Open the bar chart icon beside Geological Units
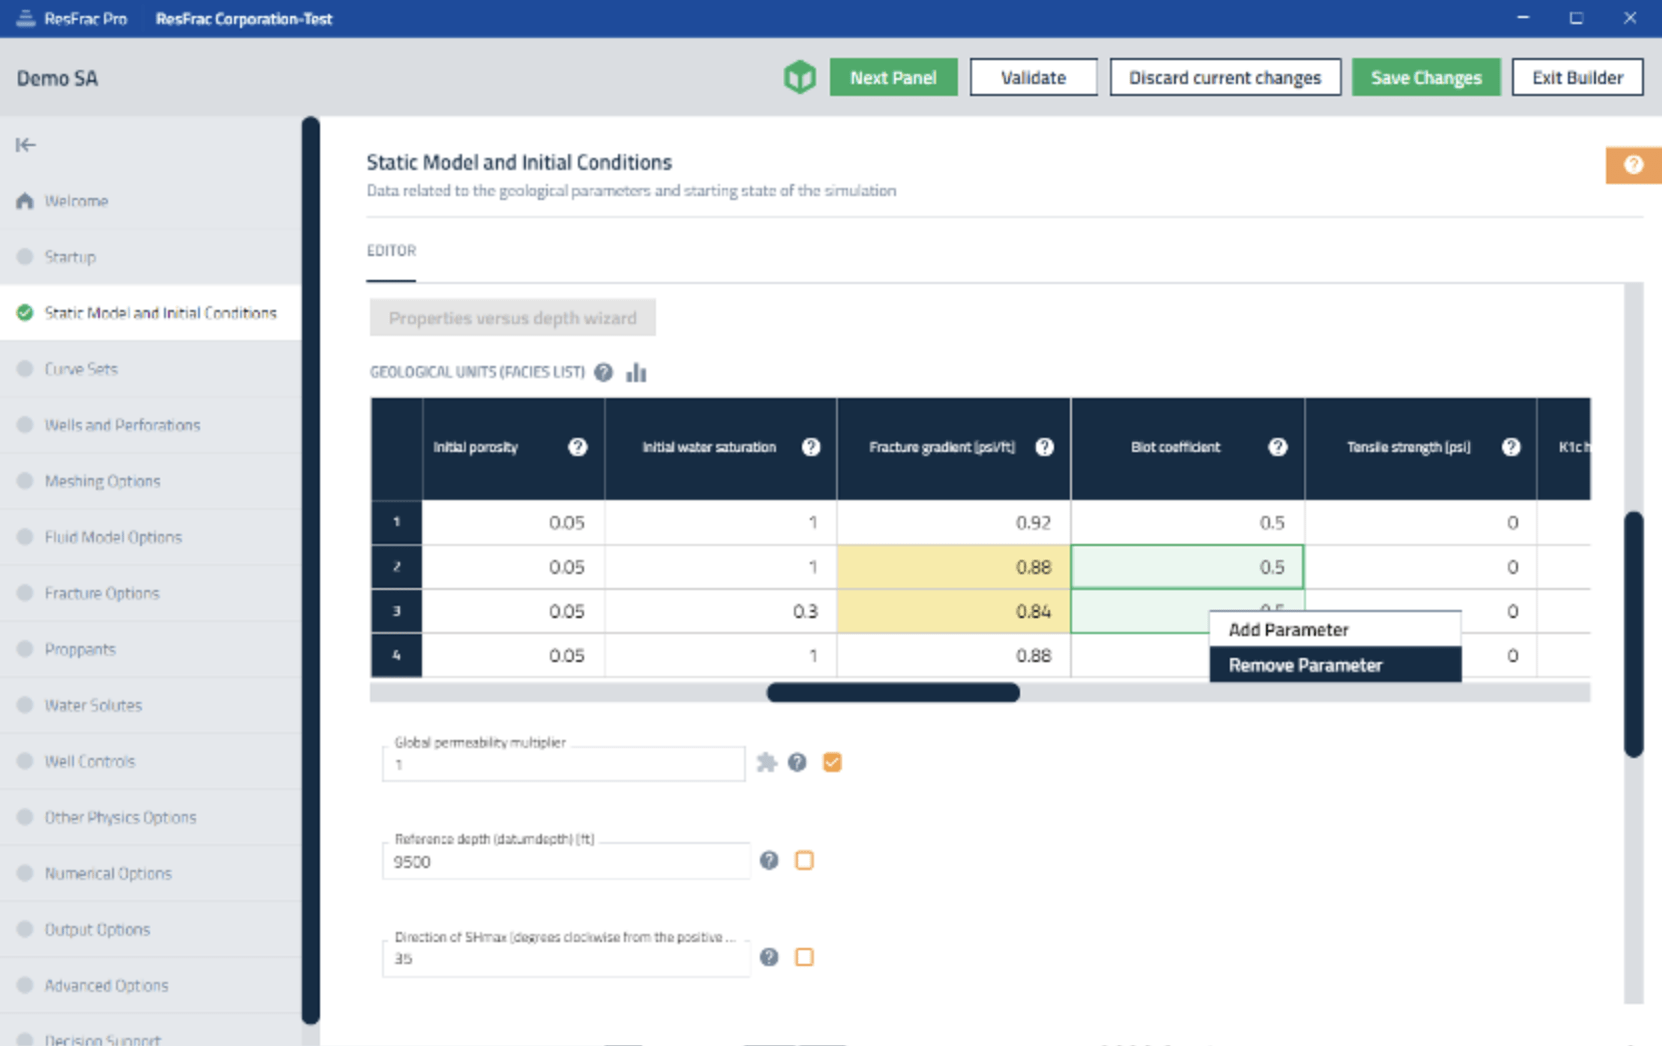The image size is (1662, 1050). pyautogui.click(x=636, y=373)
